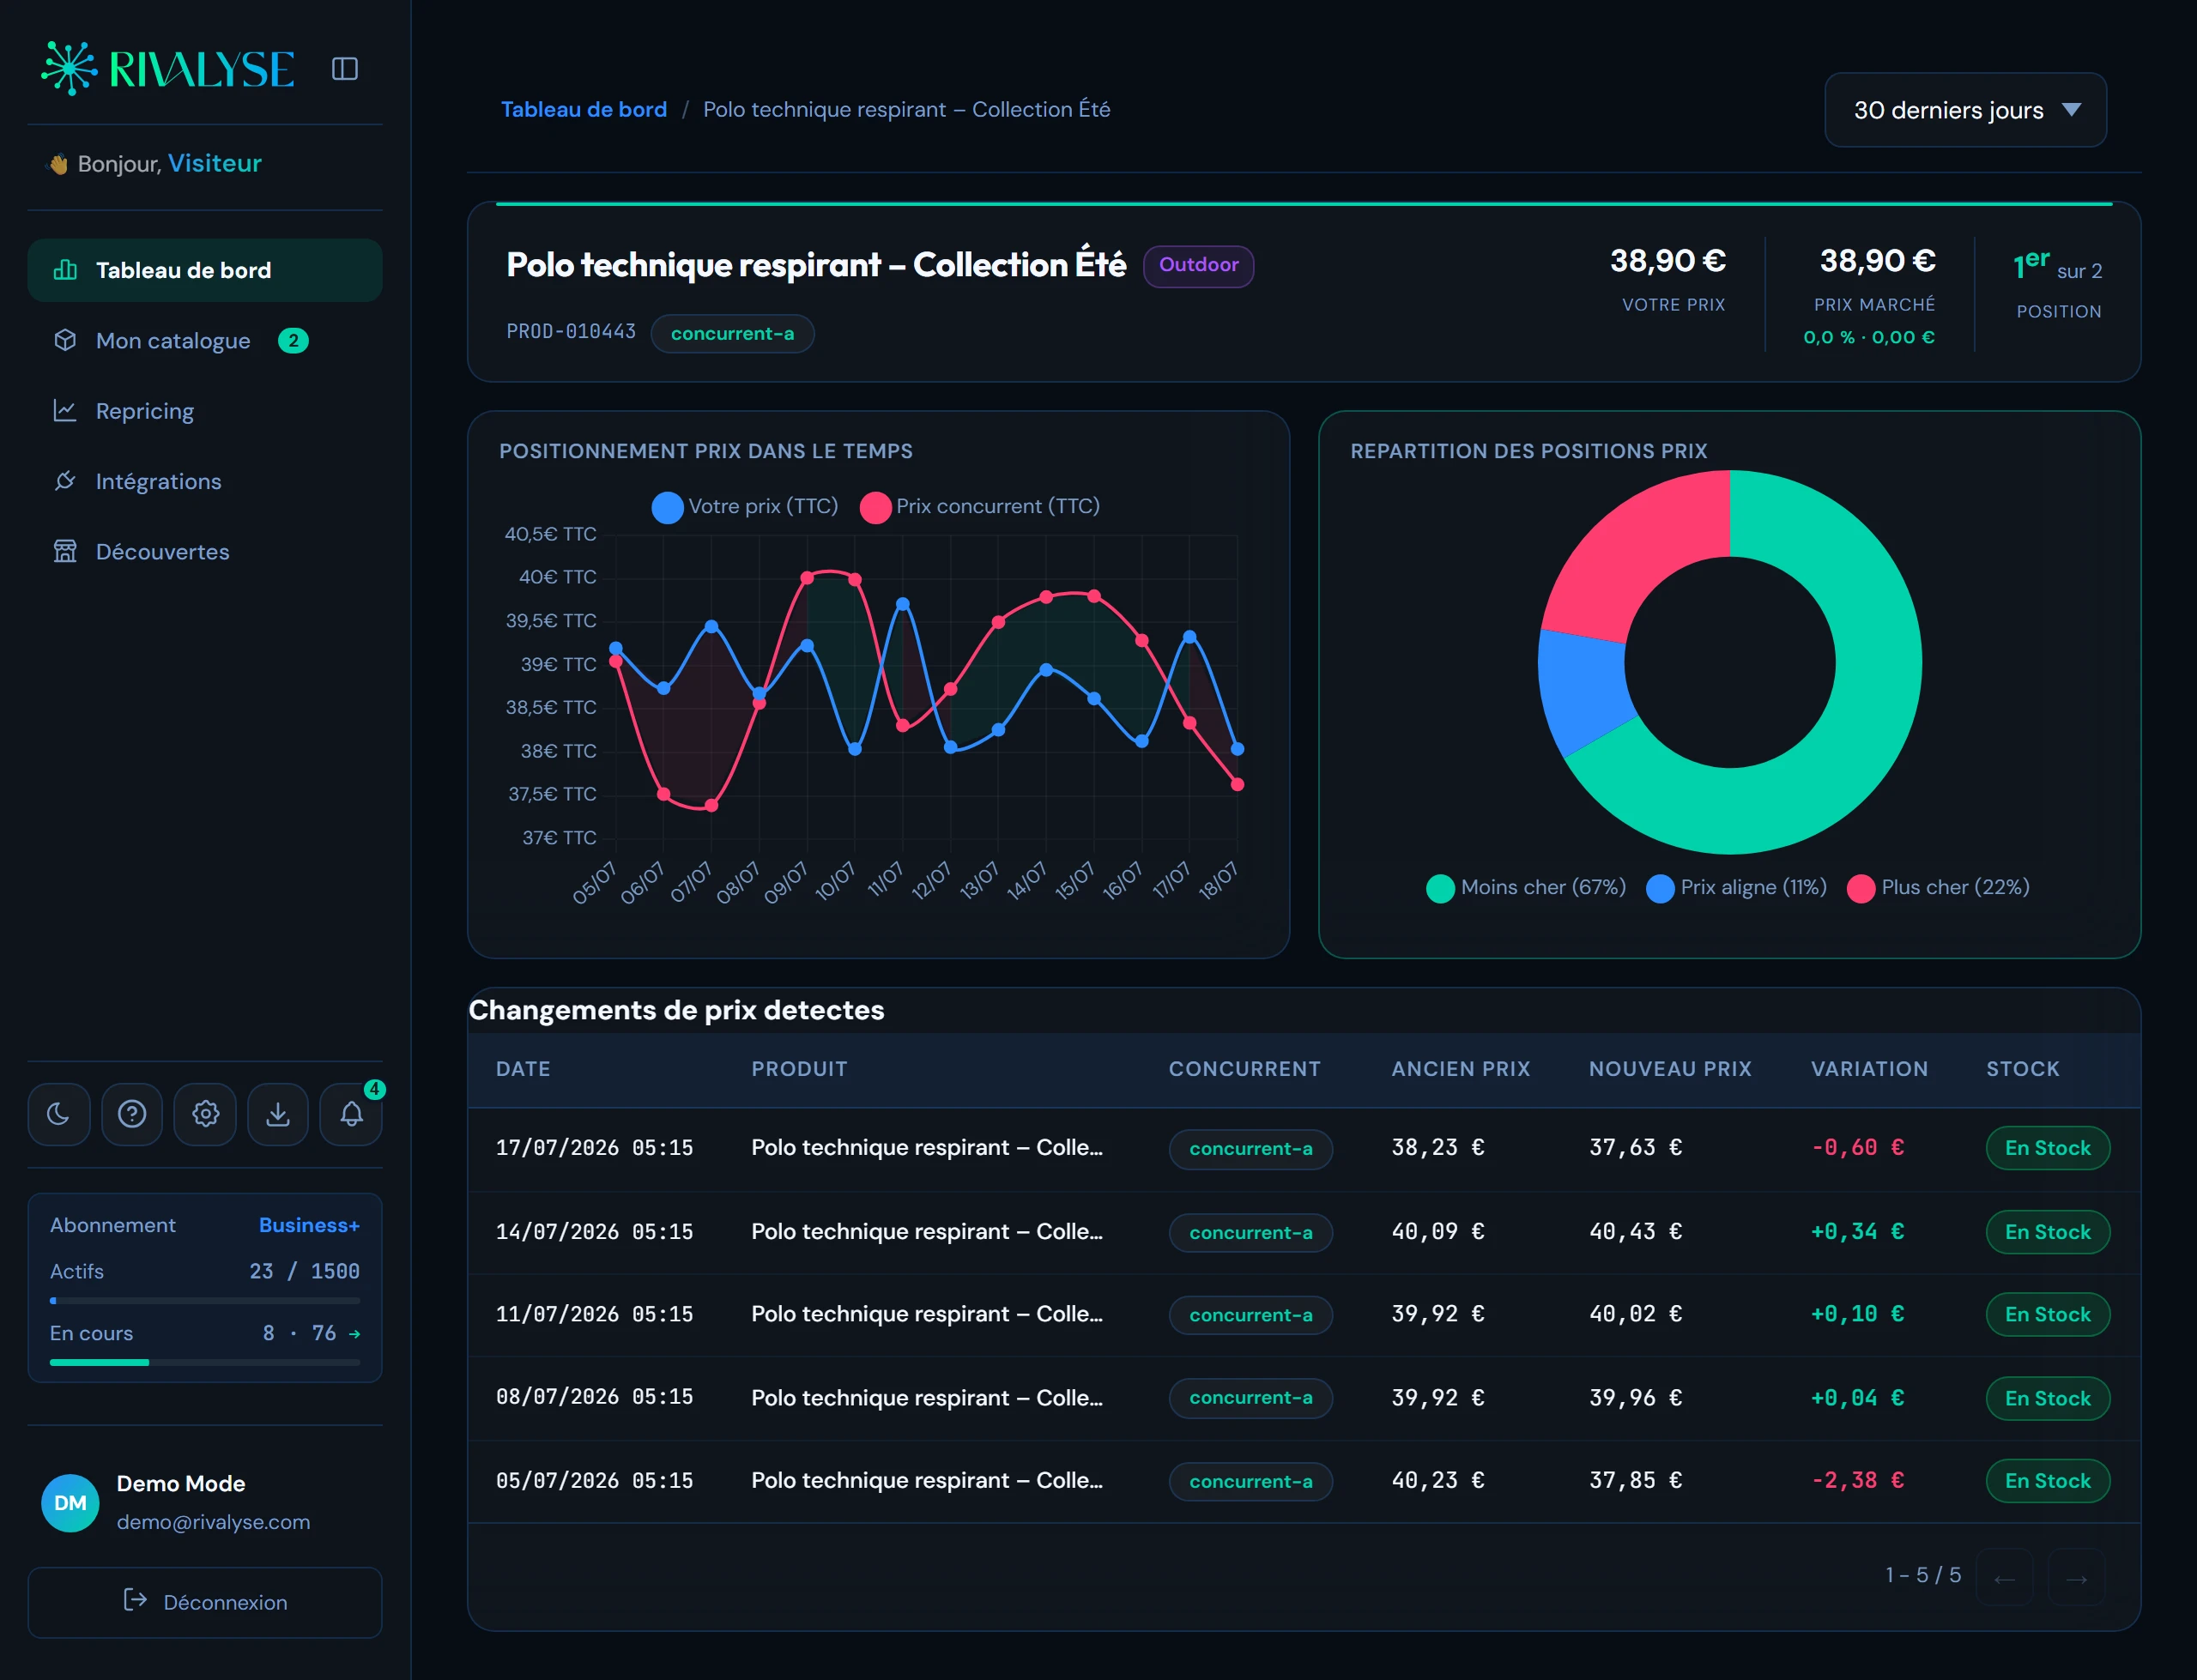Click the Repricing line chart icon
Screen dimensions: 2197x1680
65,411
